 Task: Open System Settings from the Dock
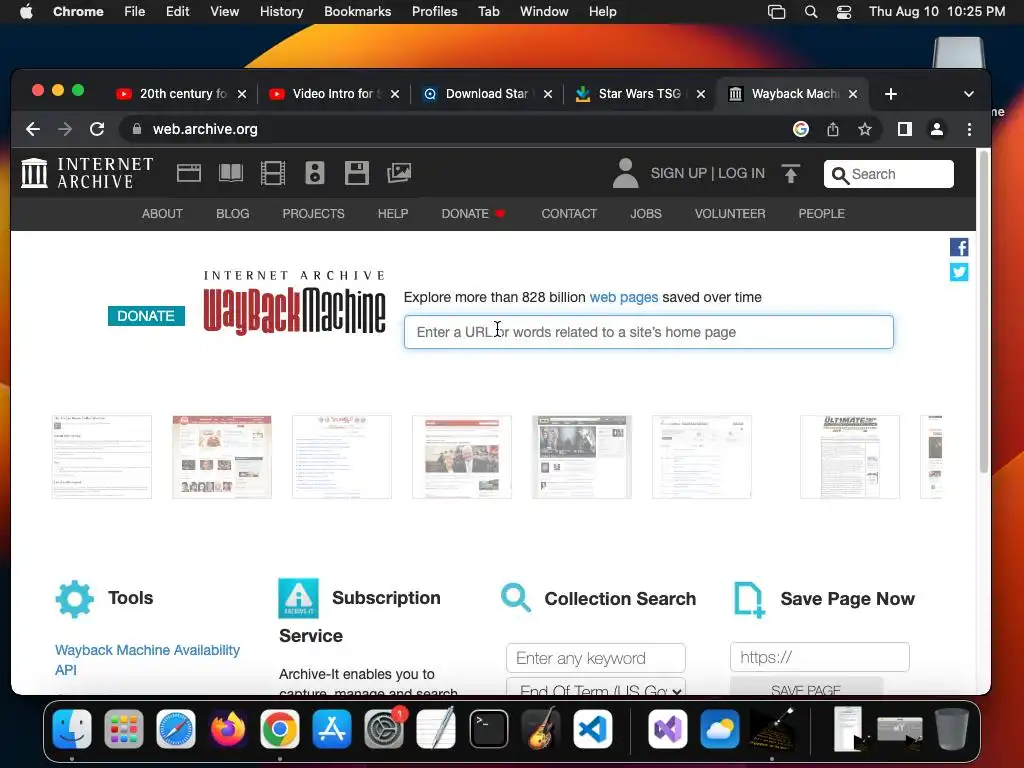tap(384, 729)
